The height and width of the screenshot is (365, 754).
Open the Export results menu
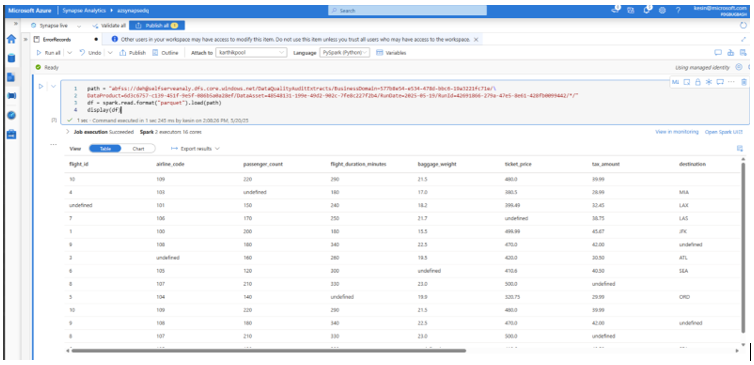pos(195,149)
